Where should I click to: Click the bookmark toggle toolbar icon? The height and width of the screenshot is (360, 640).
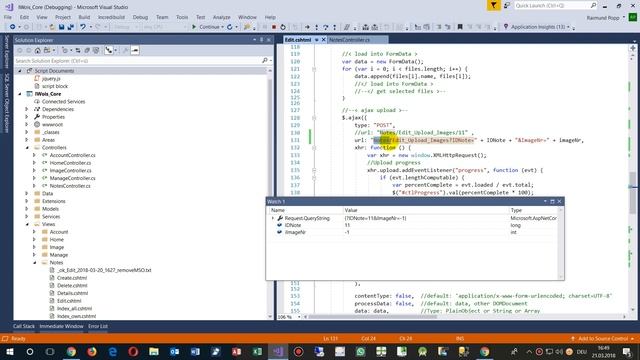tap(460, 27)
